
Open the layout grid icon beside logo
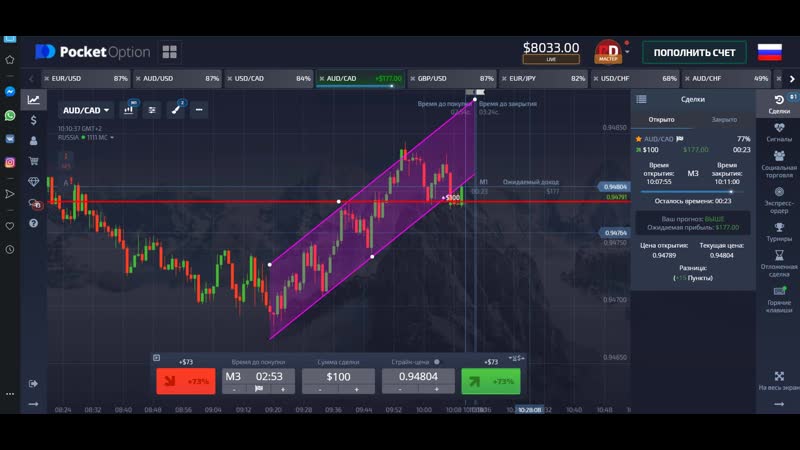pos(169,52)
